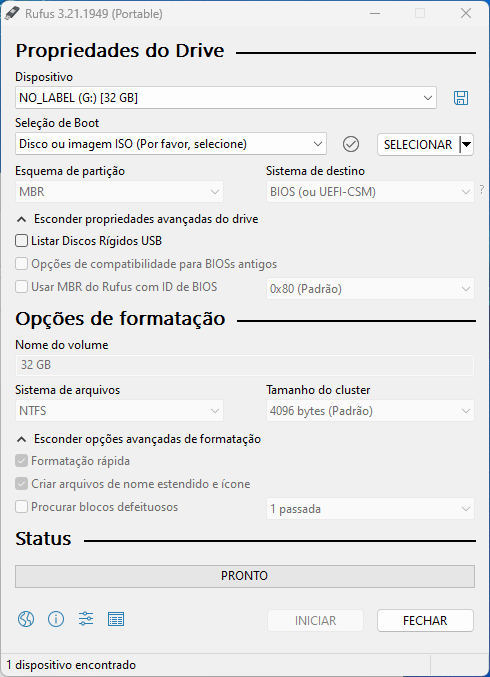Screen dimensions: 490x677
Task: Click the SELECIONAR button
Action: [417, 144]
